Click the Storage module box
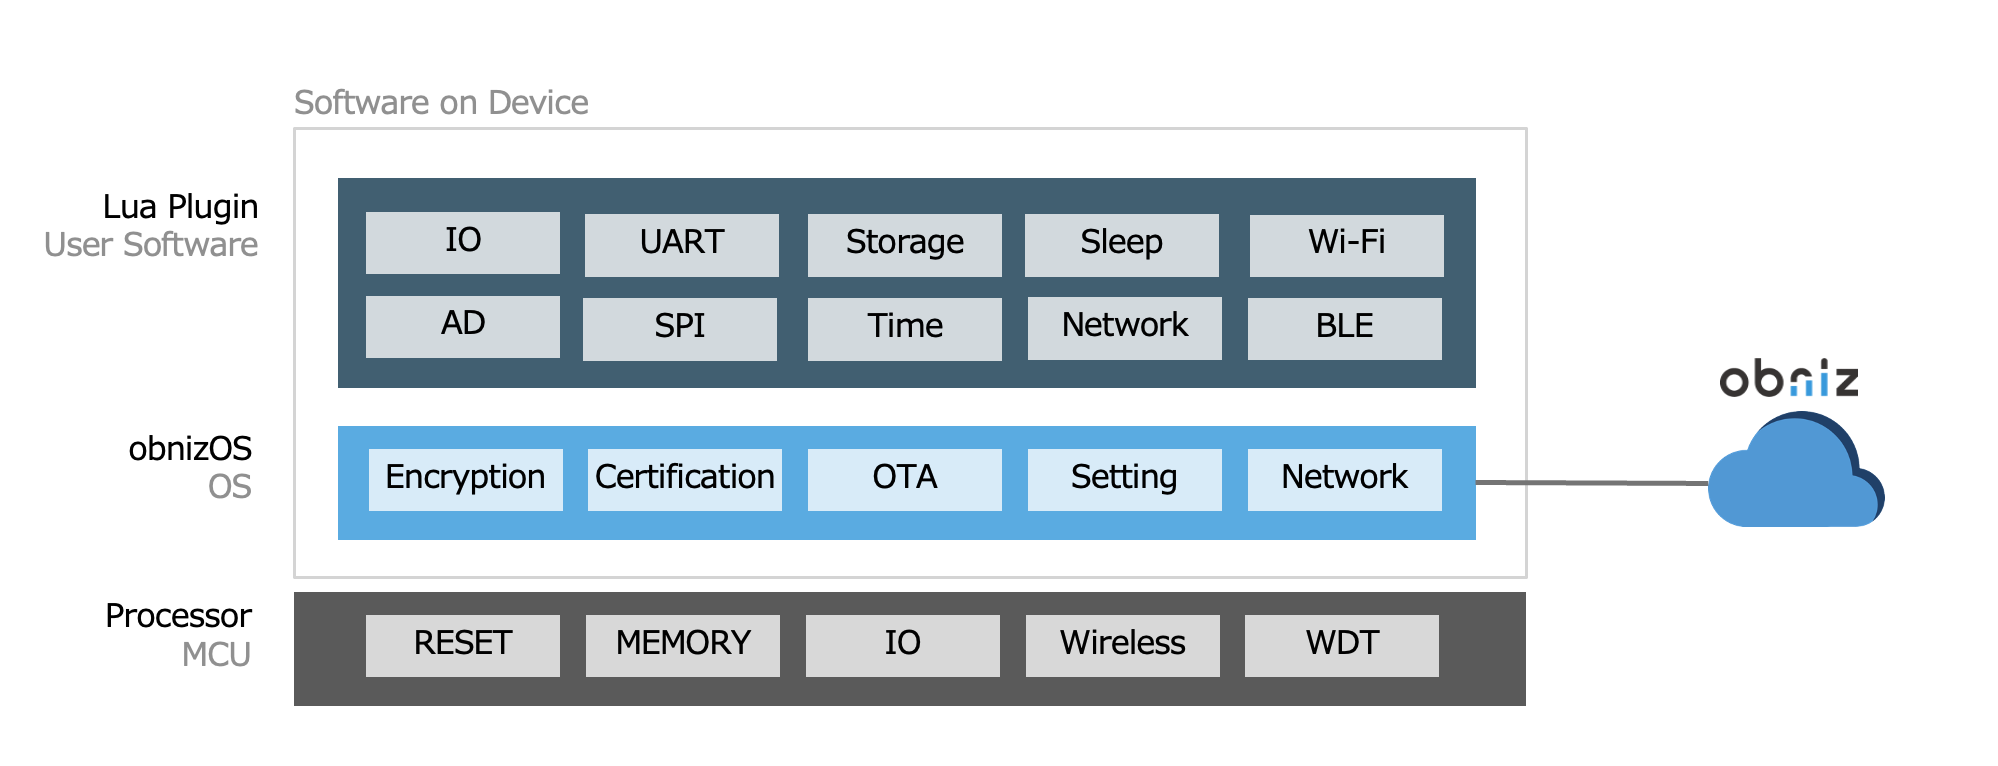Image resolution: width=1998 pixels, height=766 pixels. click(x=904, y=244)
